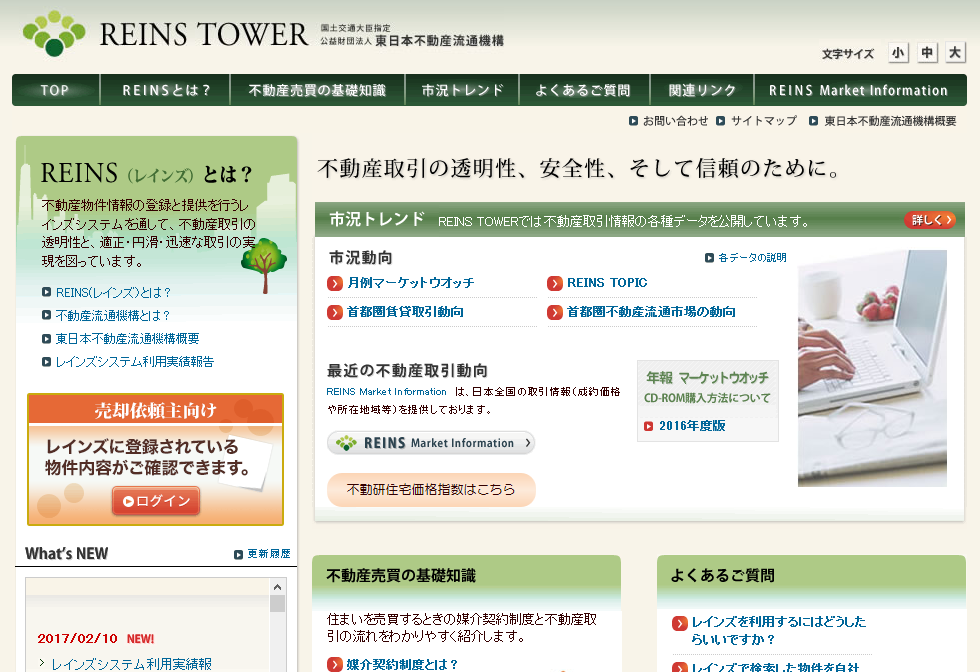Click the ログイン login icon button
The height and width of the screenshot is (672, 980).
[156, 502]
